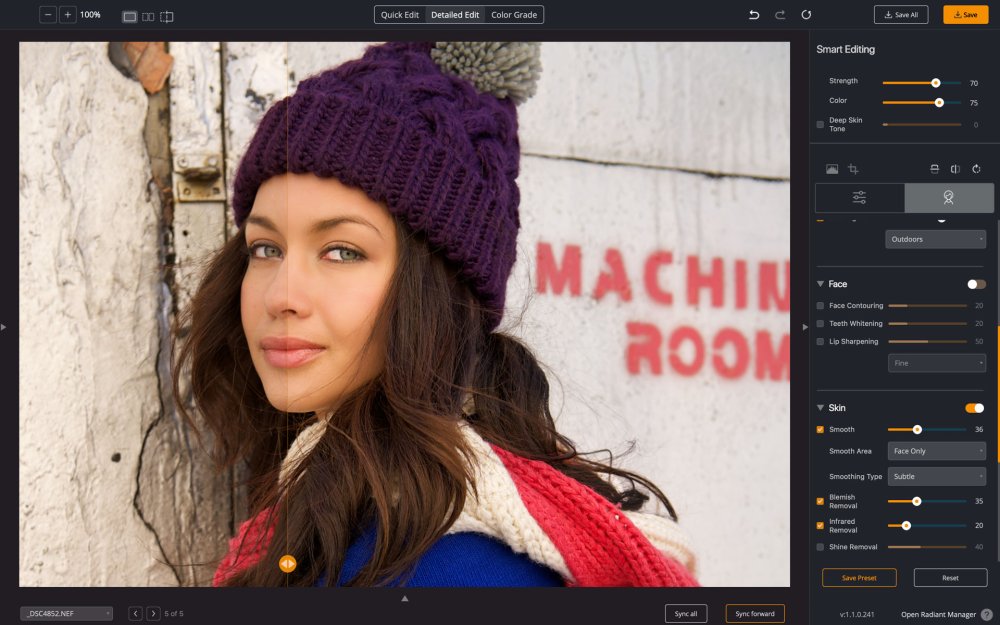Flip the image vertically
This screenshot has height=625, width=1000.
tap(934, 169)
